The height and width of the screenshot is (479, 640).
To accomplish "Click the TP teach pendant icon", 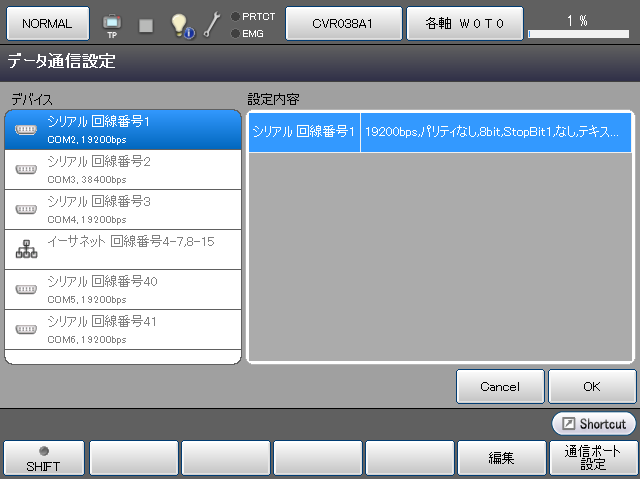I will point(111,23).
